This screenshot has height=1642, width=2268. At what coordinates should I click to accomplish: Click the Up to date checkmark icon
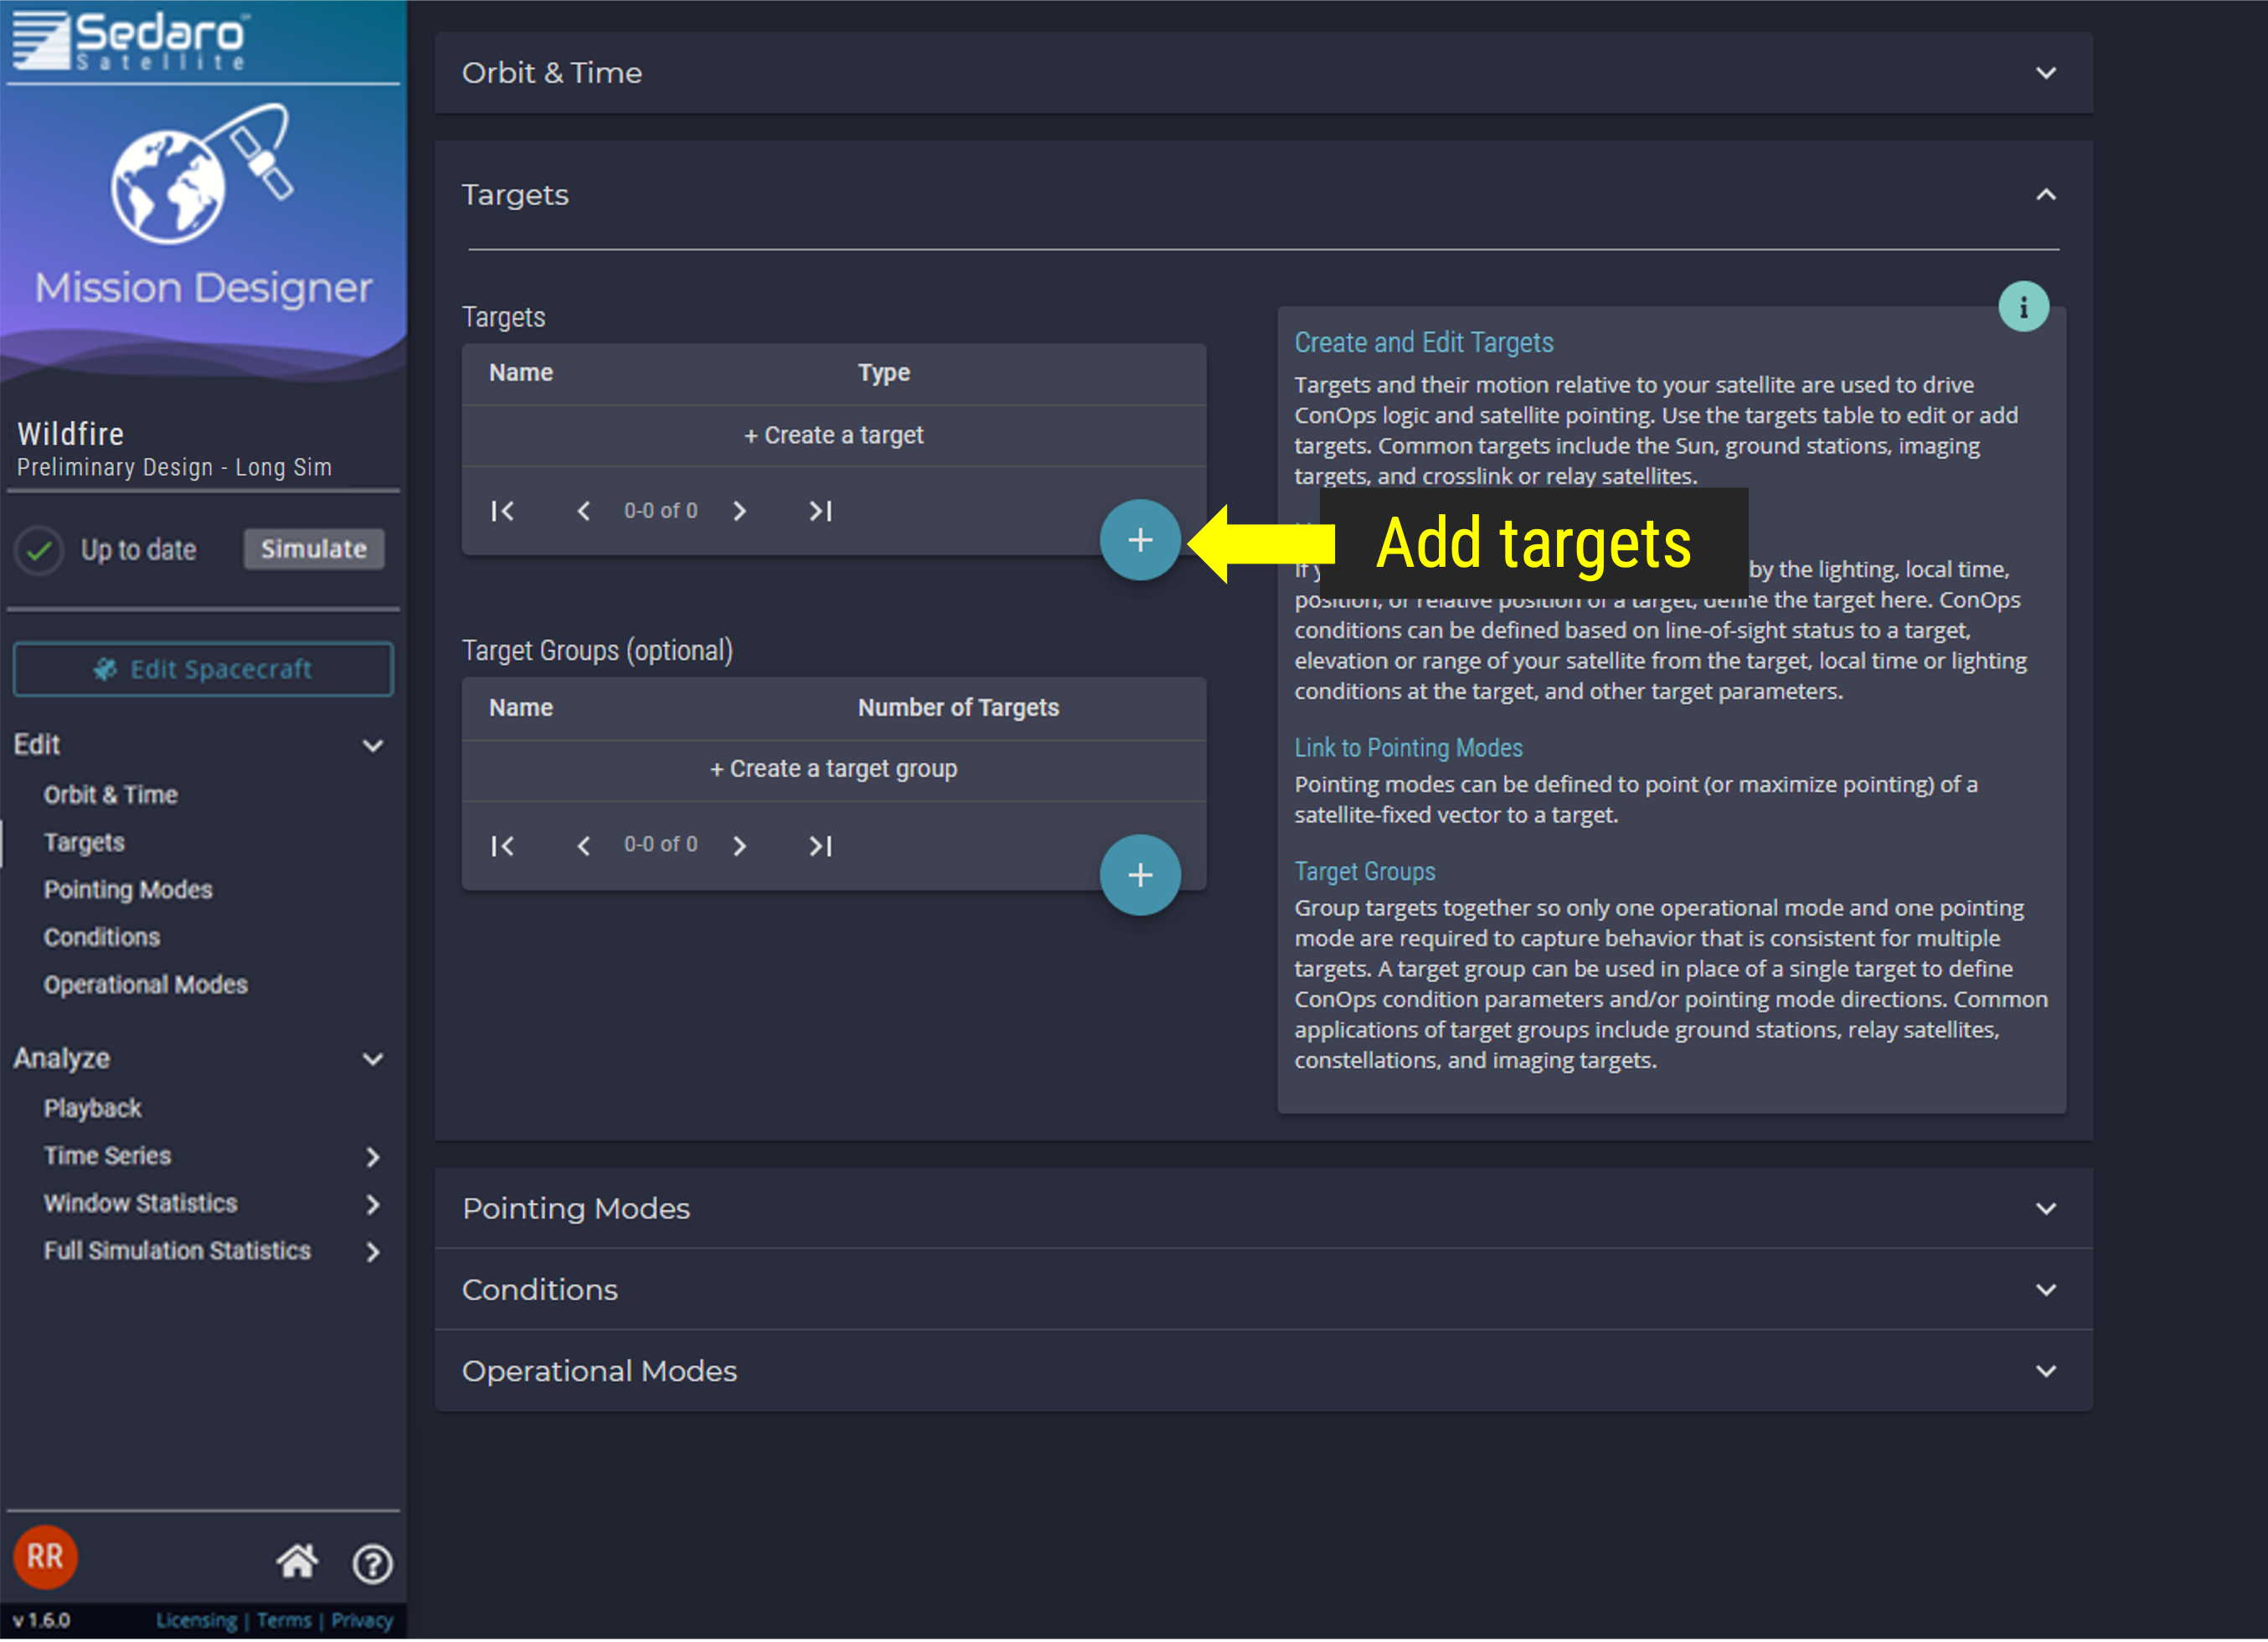click(37, 548)
